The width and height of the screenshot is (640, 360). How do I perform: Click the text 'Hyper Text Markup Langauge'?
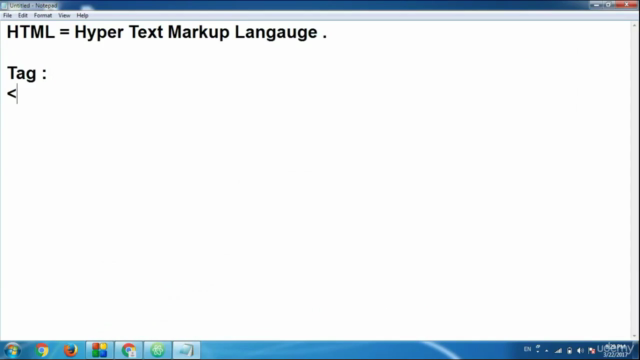tap(196, 32)
